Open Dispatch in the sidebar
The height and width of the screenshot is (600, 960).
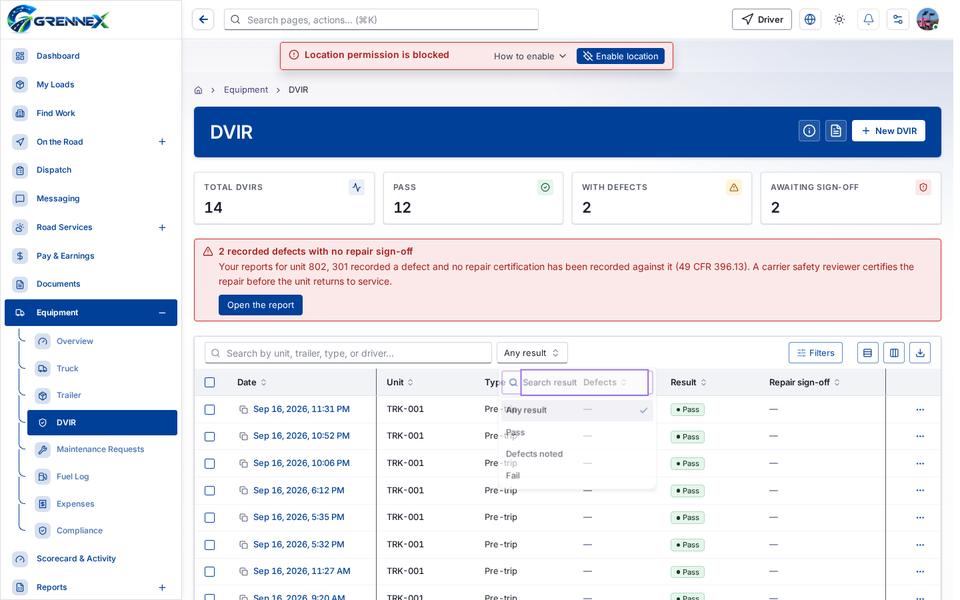click(x=91, y=170)
